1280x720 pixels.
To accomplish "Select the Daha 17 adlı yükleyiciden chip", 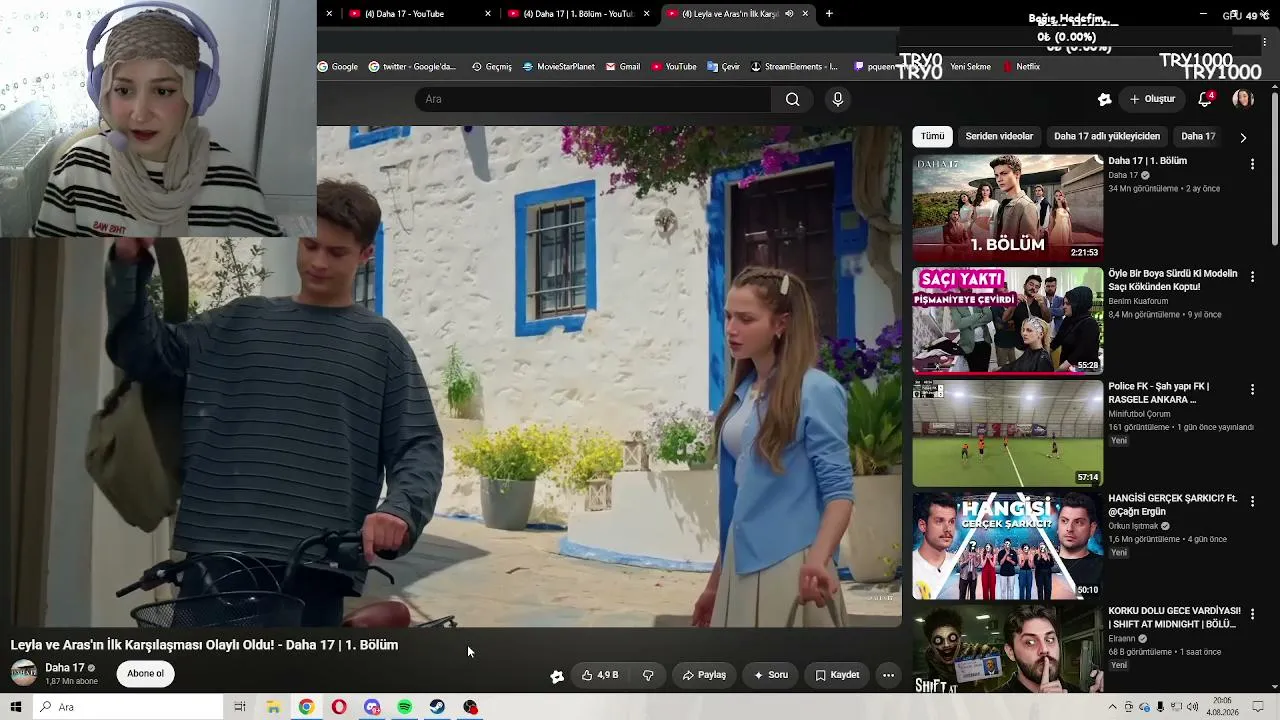I will 1107,136.
